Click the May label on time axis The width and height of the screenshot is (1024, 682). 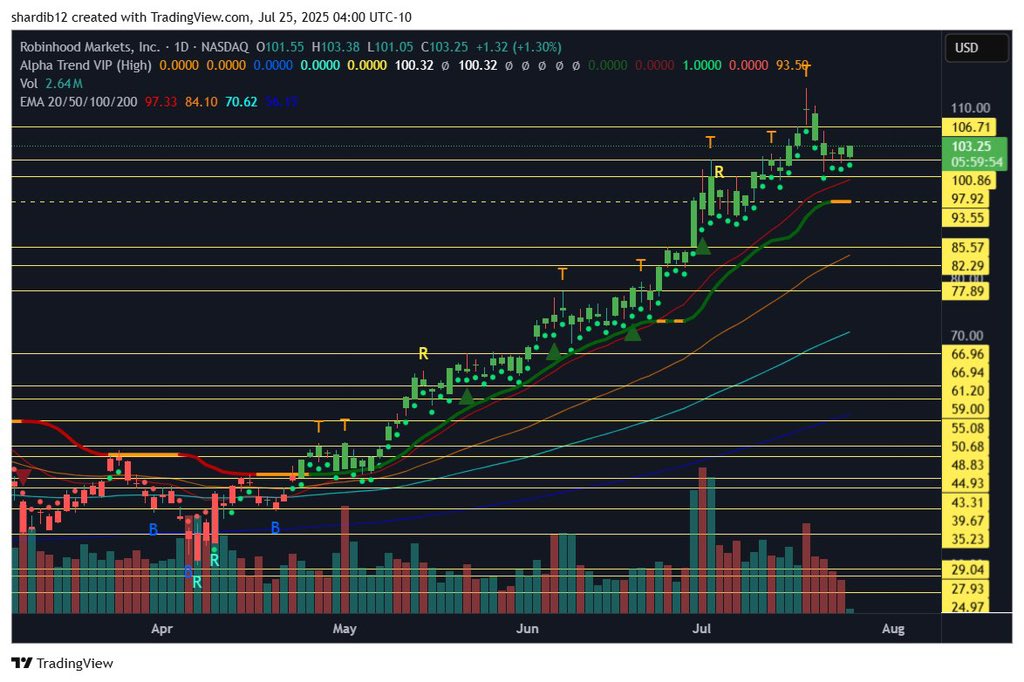click(x=344, y=629)
